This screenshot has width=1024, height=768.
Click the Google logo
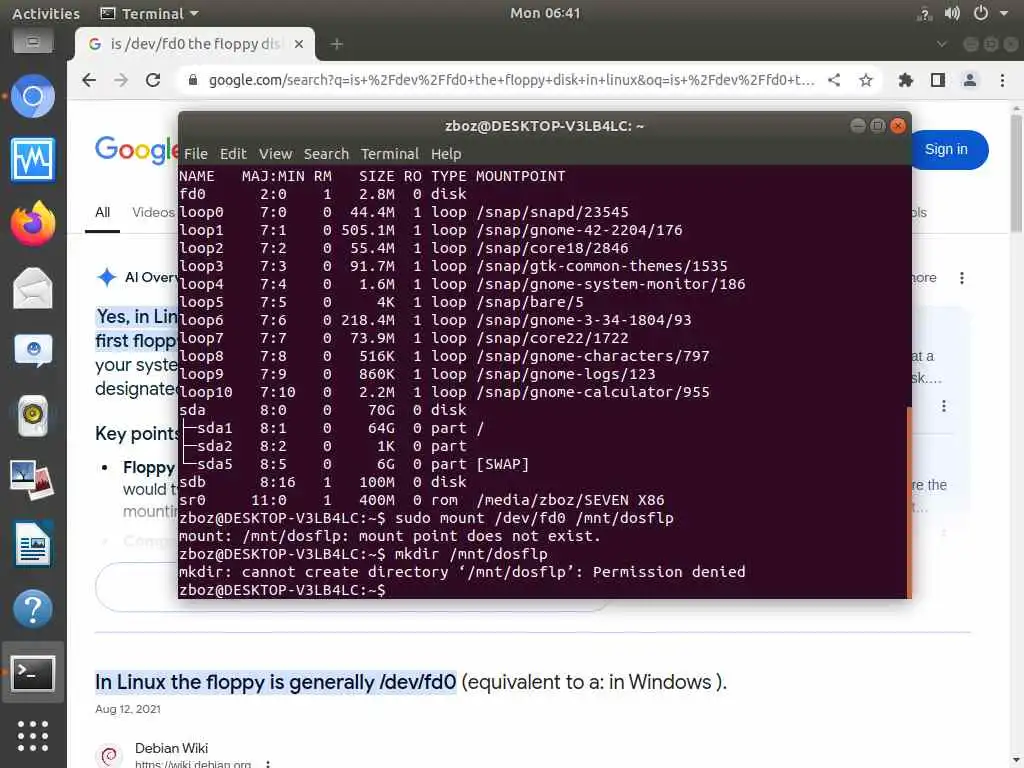[136, 150]
